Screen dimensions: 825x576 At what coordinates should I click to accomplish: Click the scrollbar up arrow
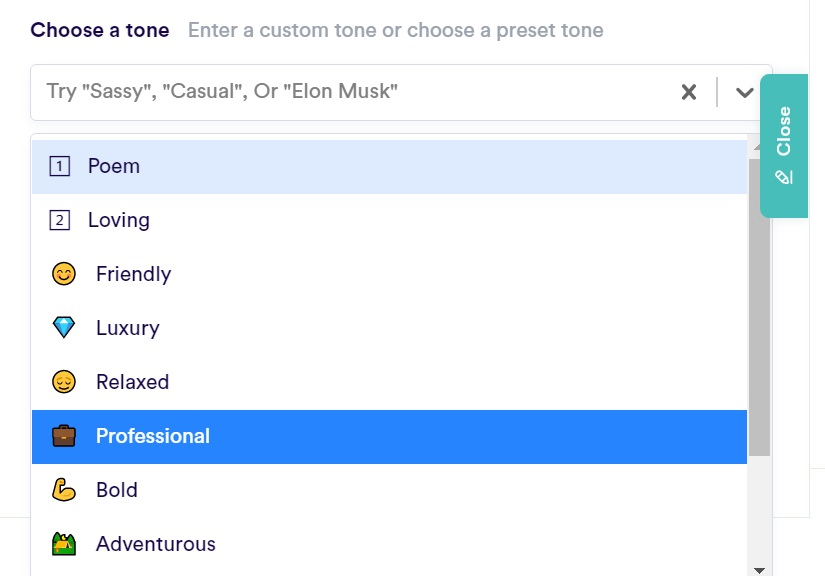click(759, 146)
